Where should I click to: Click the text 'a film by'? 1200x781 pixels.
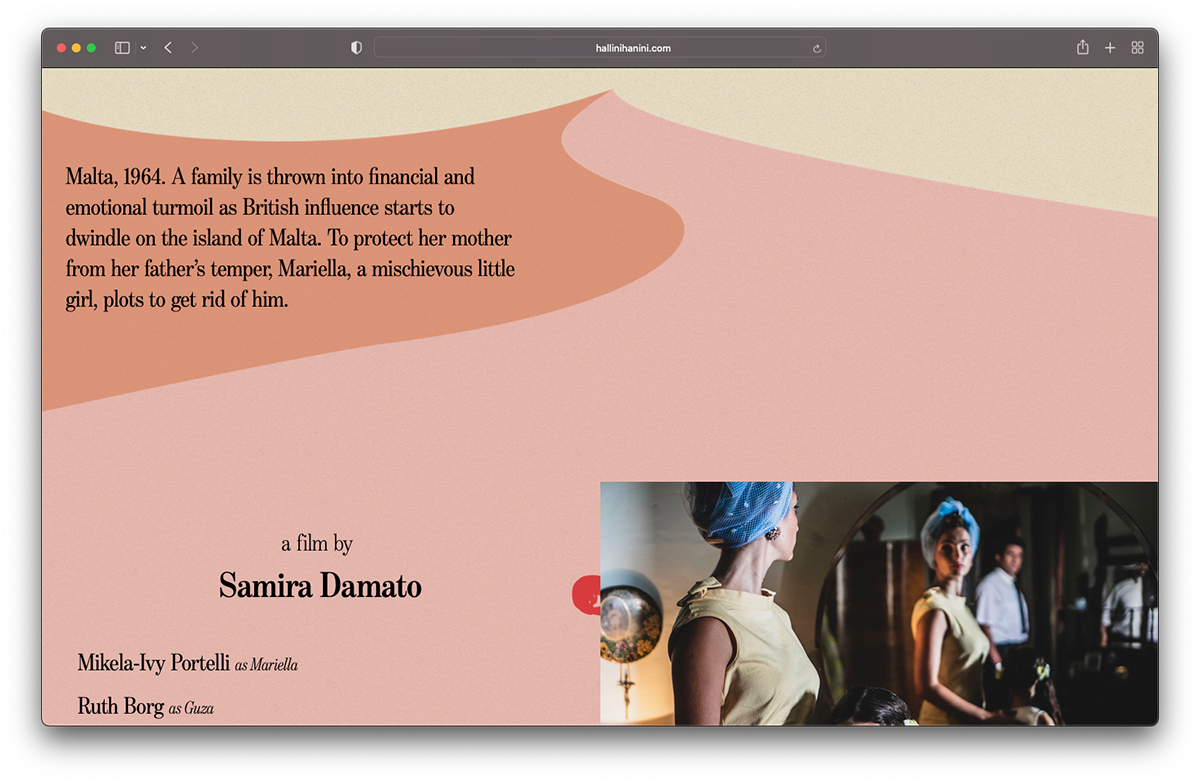[317, 544]
